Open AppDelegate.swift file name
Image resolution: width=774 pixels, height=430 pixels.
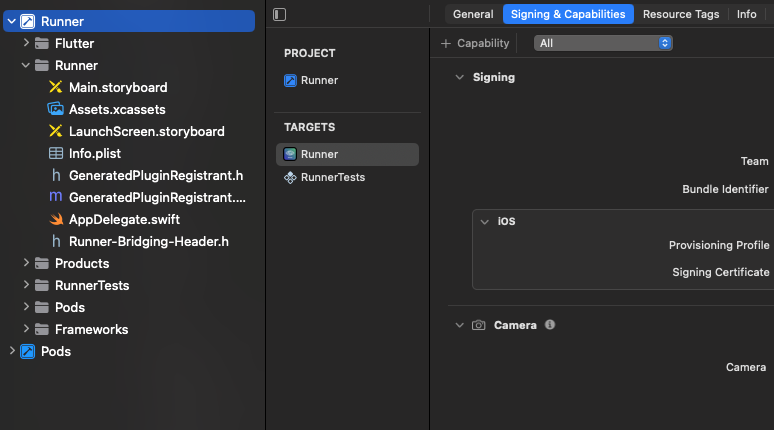[x=124, y=219]
